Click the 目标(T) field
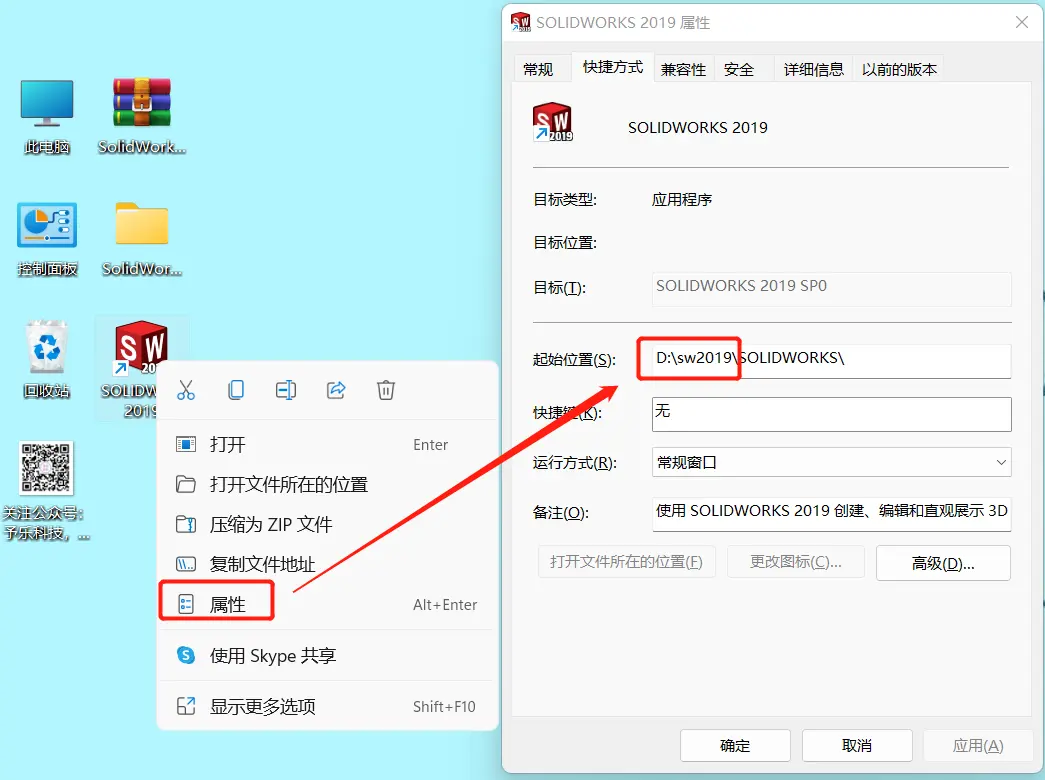 tap(831, 289)
